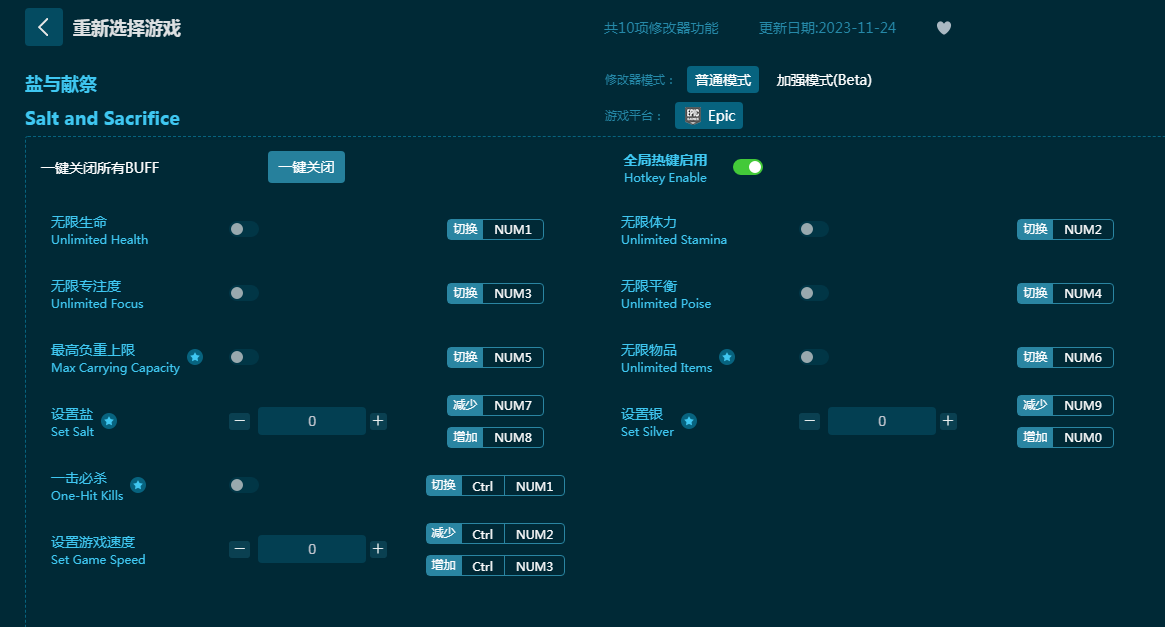Toggle Unlimited Health switch
The image size is (1165, 627).
(x=244, y=230)
